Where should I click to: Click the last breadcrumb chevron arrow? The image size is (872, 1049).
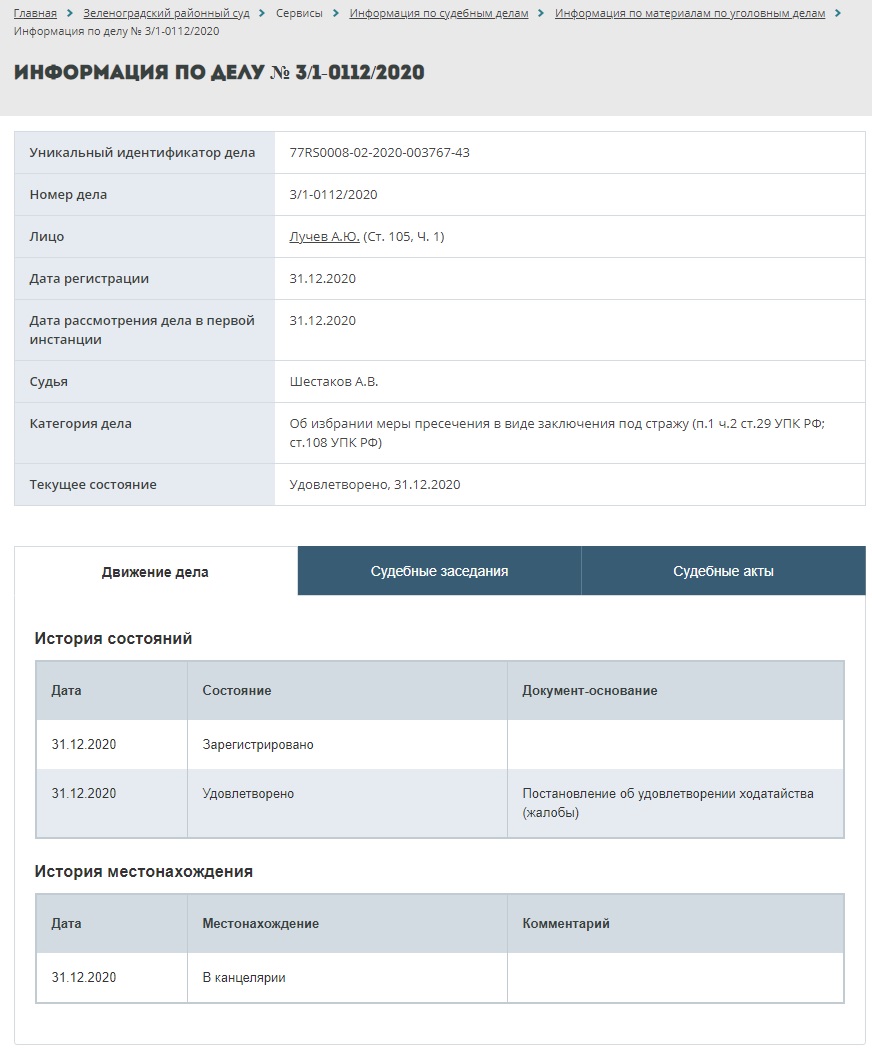(838, 13)
